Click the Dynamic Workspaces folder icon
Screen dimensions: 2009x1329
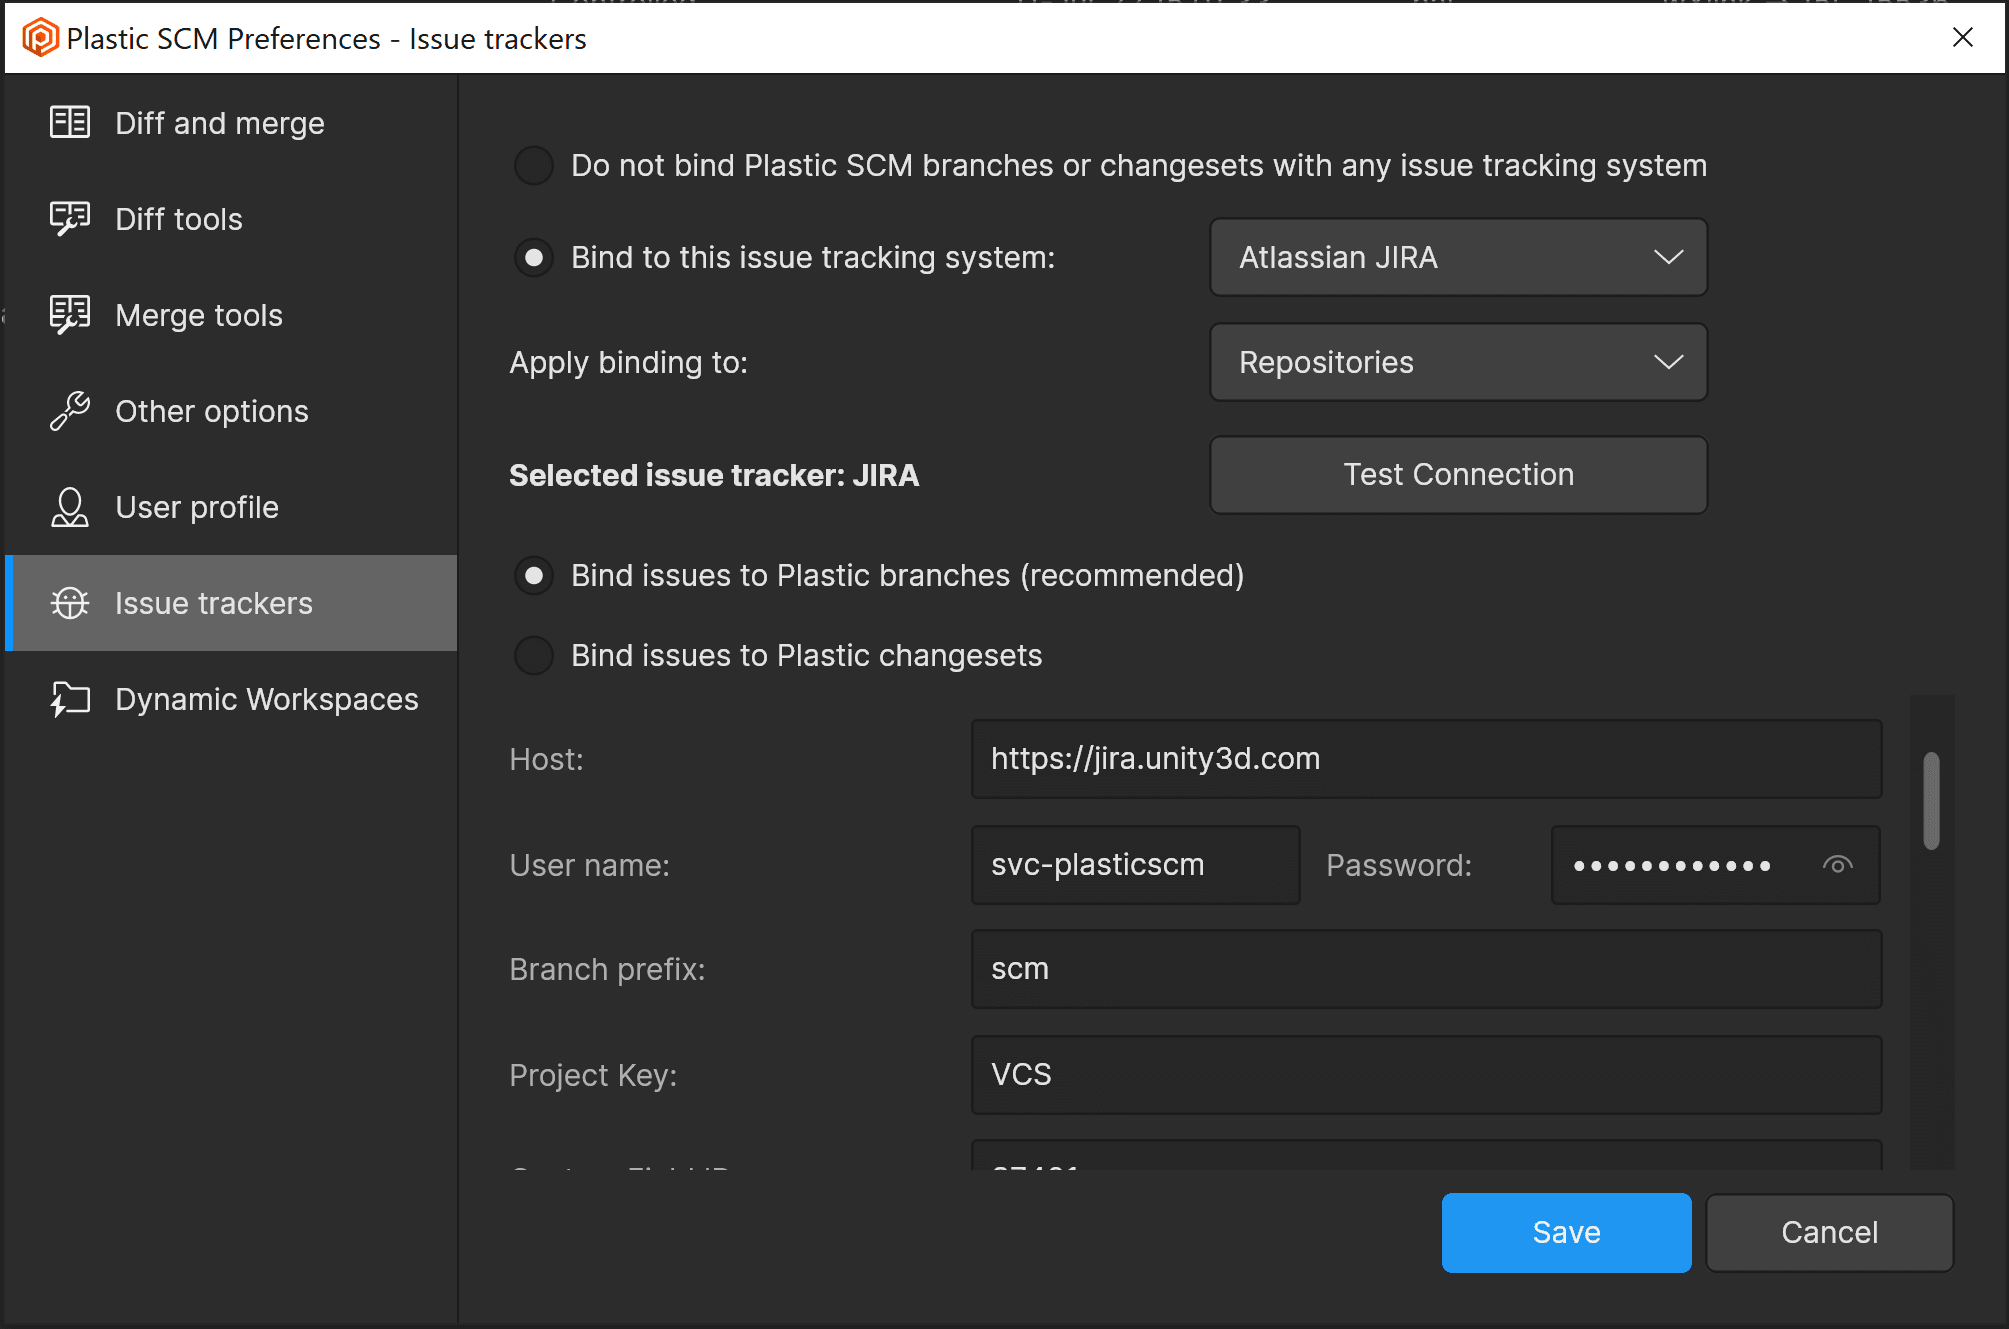[70, 699]
